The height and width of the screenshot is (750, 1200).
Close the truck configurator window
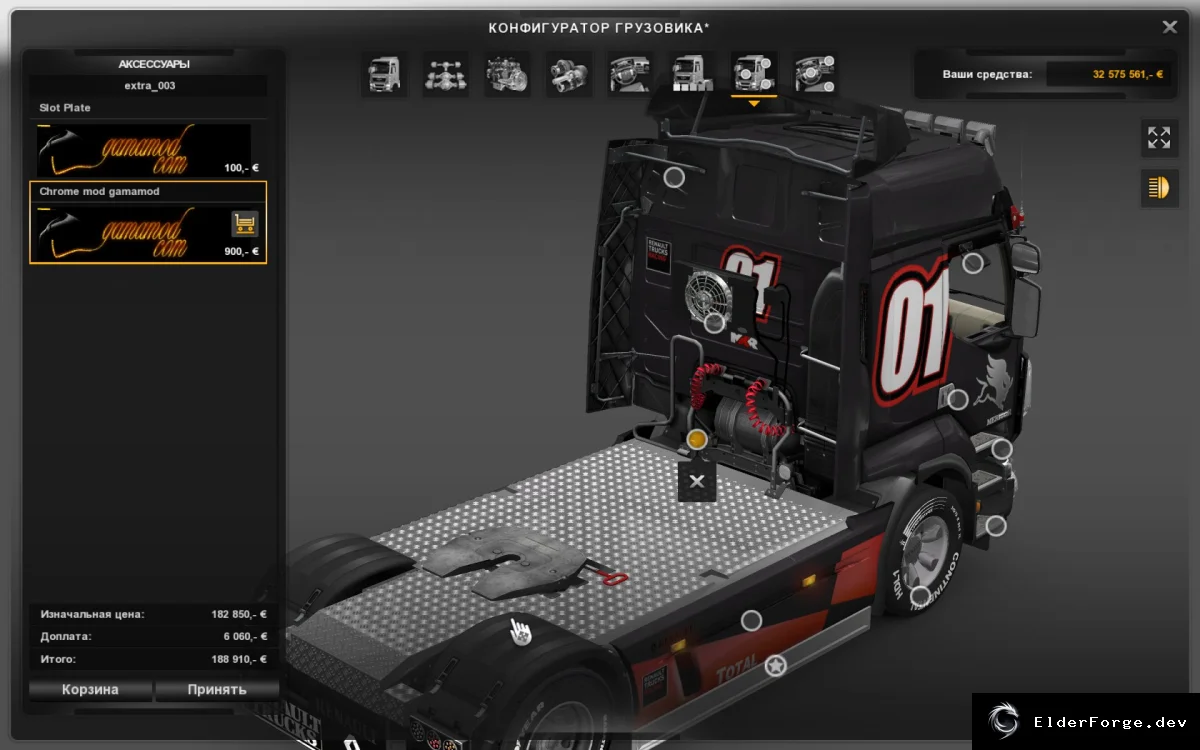tap(1169, 28)
